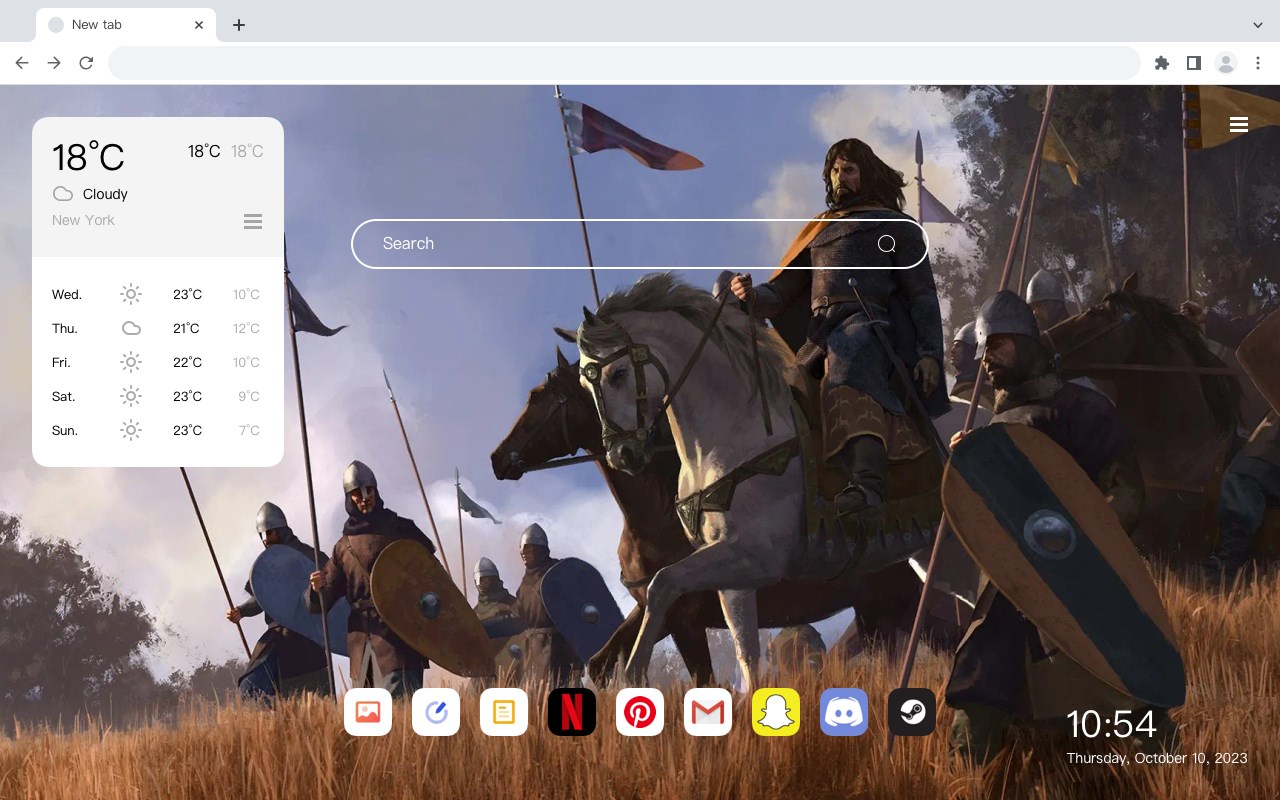Click the 7°C low for Sunday
The height and width of the screenshot is (800, 1280).
pyautogui.click(x=249, y=430)
